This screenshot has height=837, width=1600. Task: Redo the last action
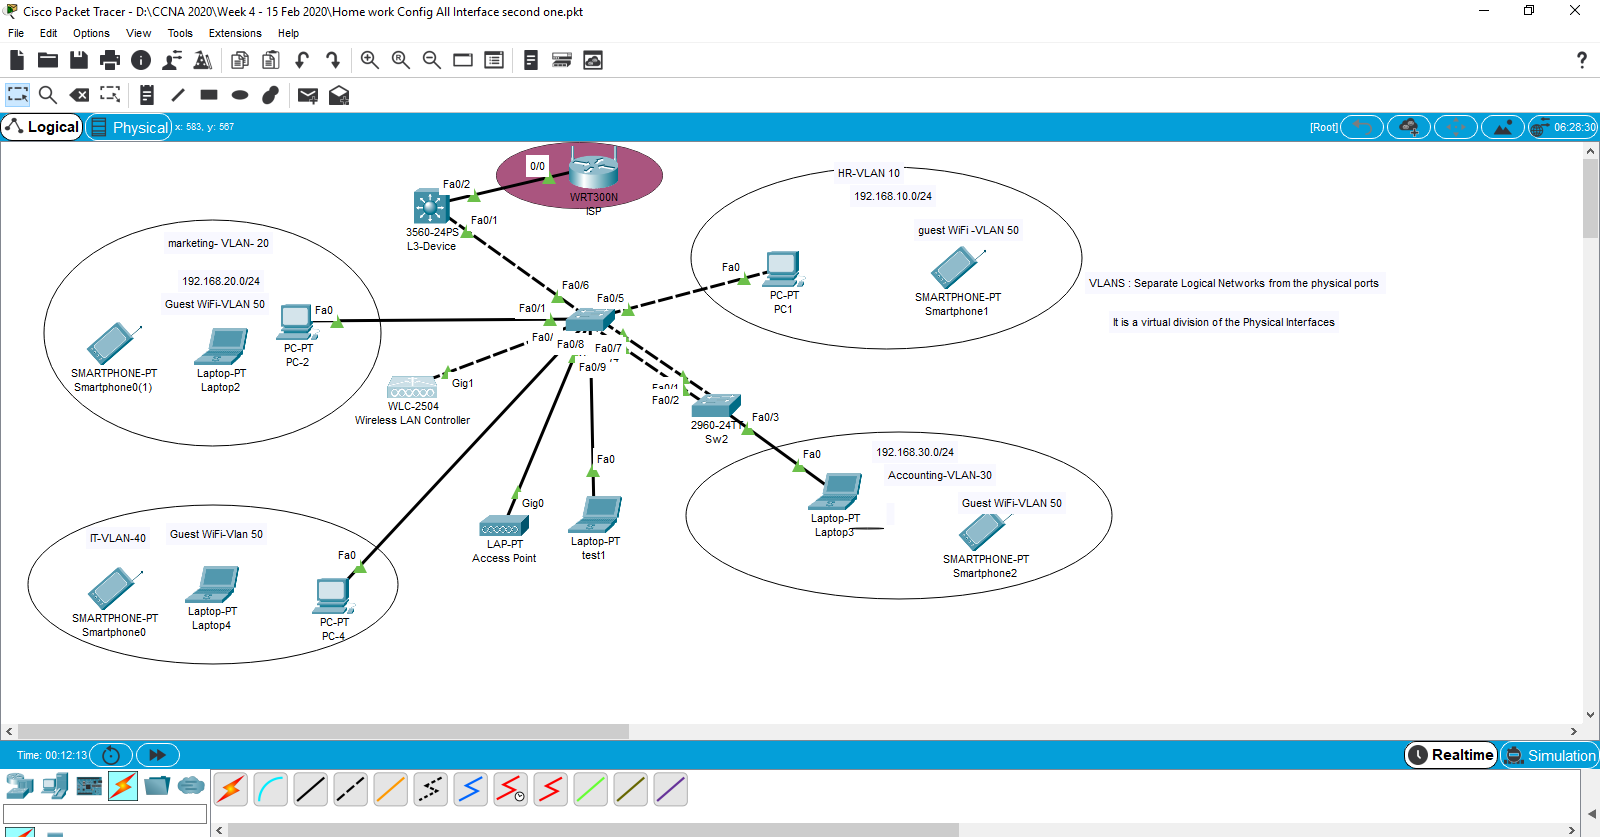click(333, 60)
